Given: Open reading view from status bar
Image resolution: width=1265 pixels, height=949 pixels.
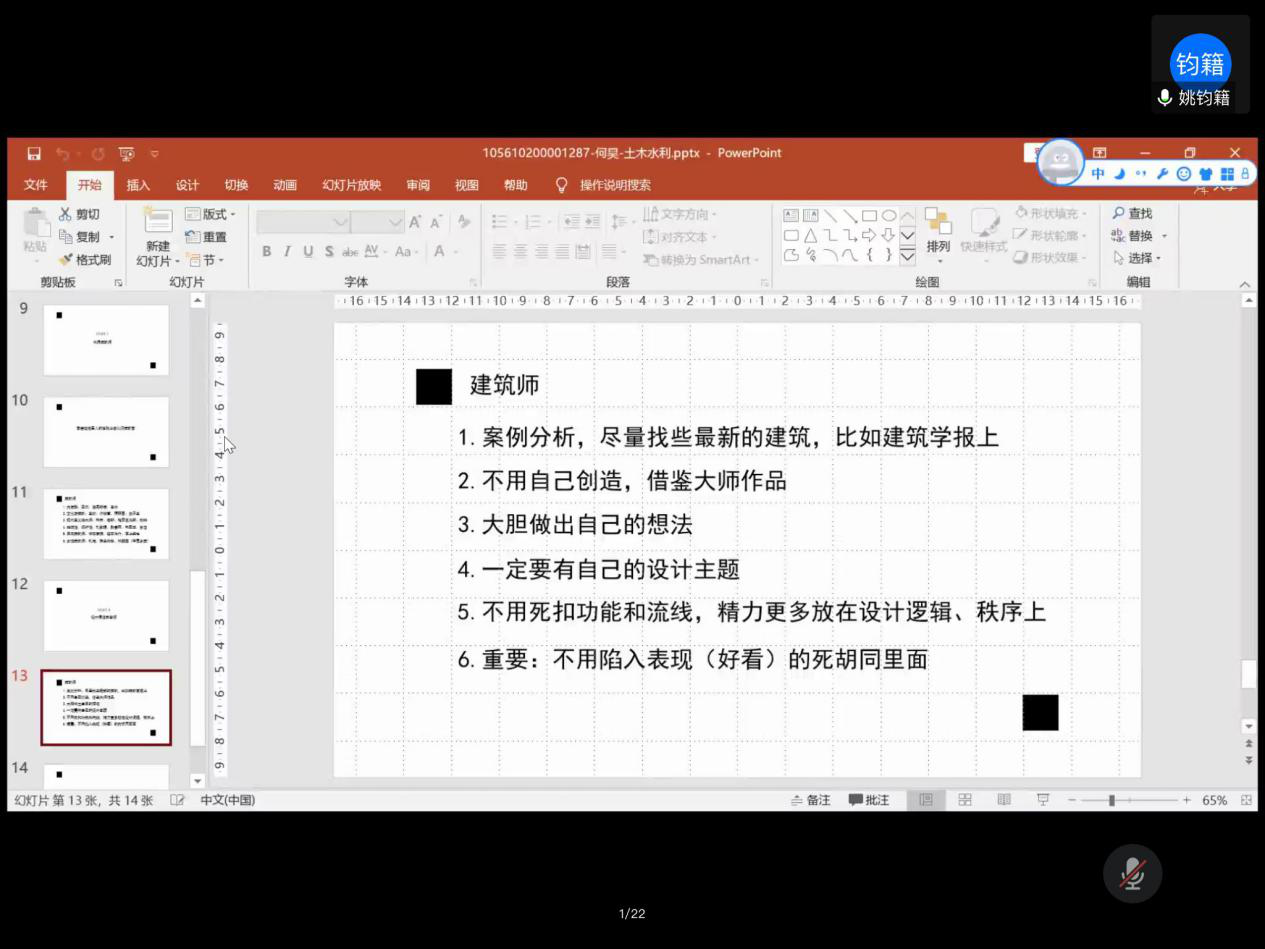Looking at the screenshot, I should [1004, 800].
